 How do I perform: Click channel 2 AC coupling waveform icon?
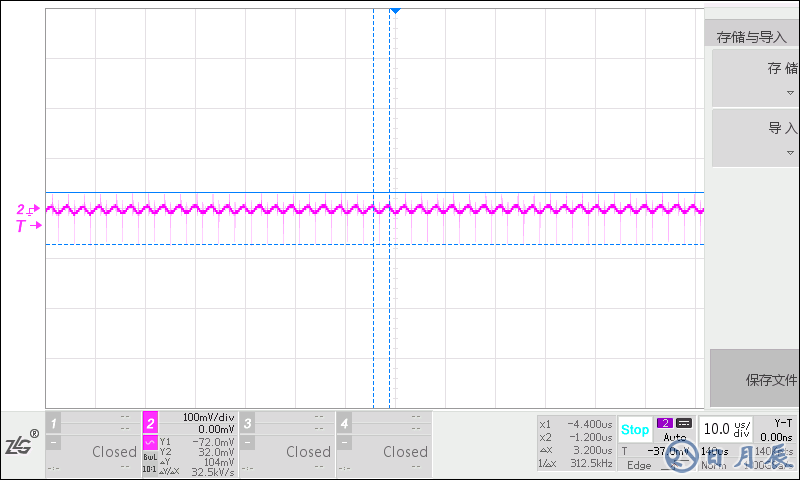tap(150, 442)
